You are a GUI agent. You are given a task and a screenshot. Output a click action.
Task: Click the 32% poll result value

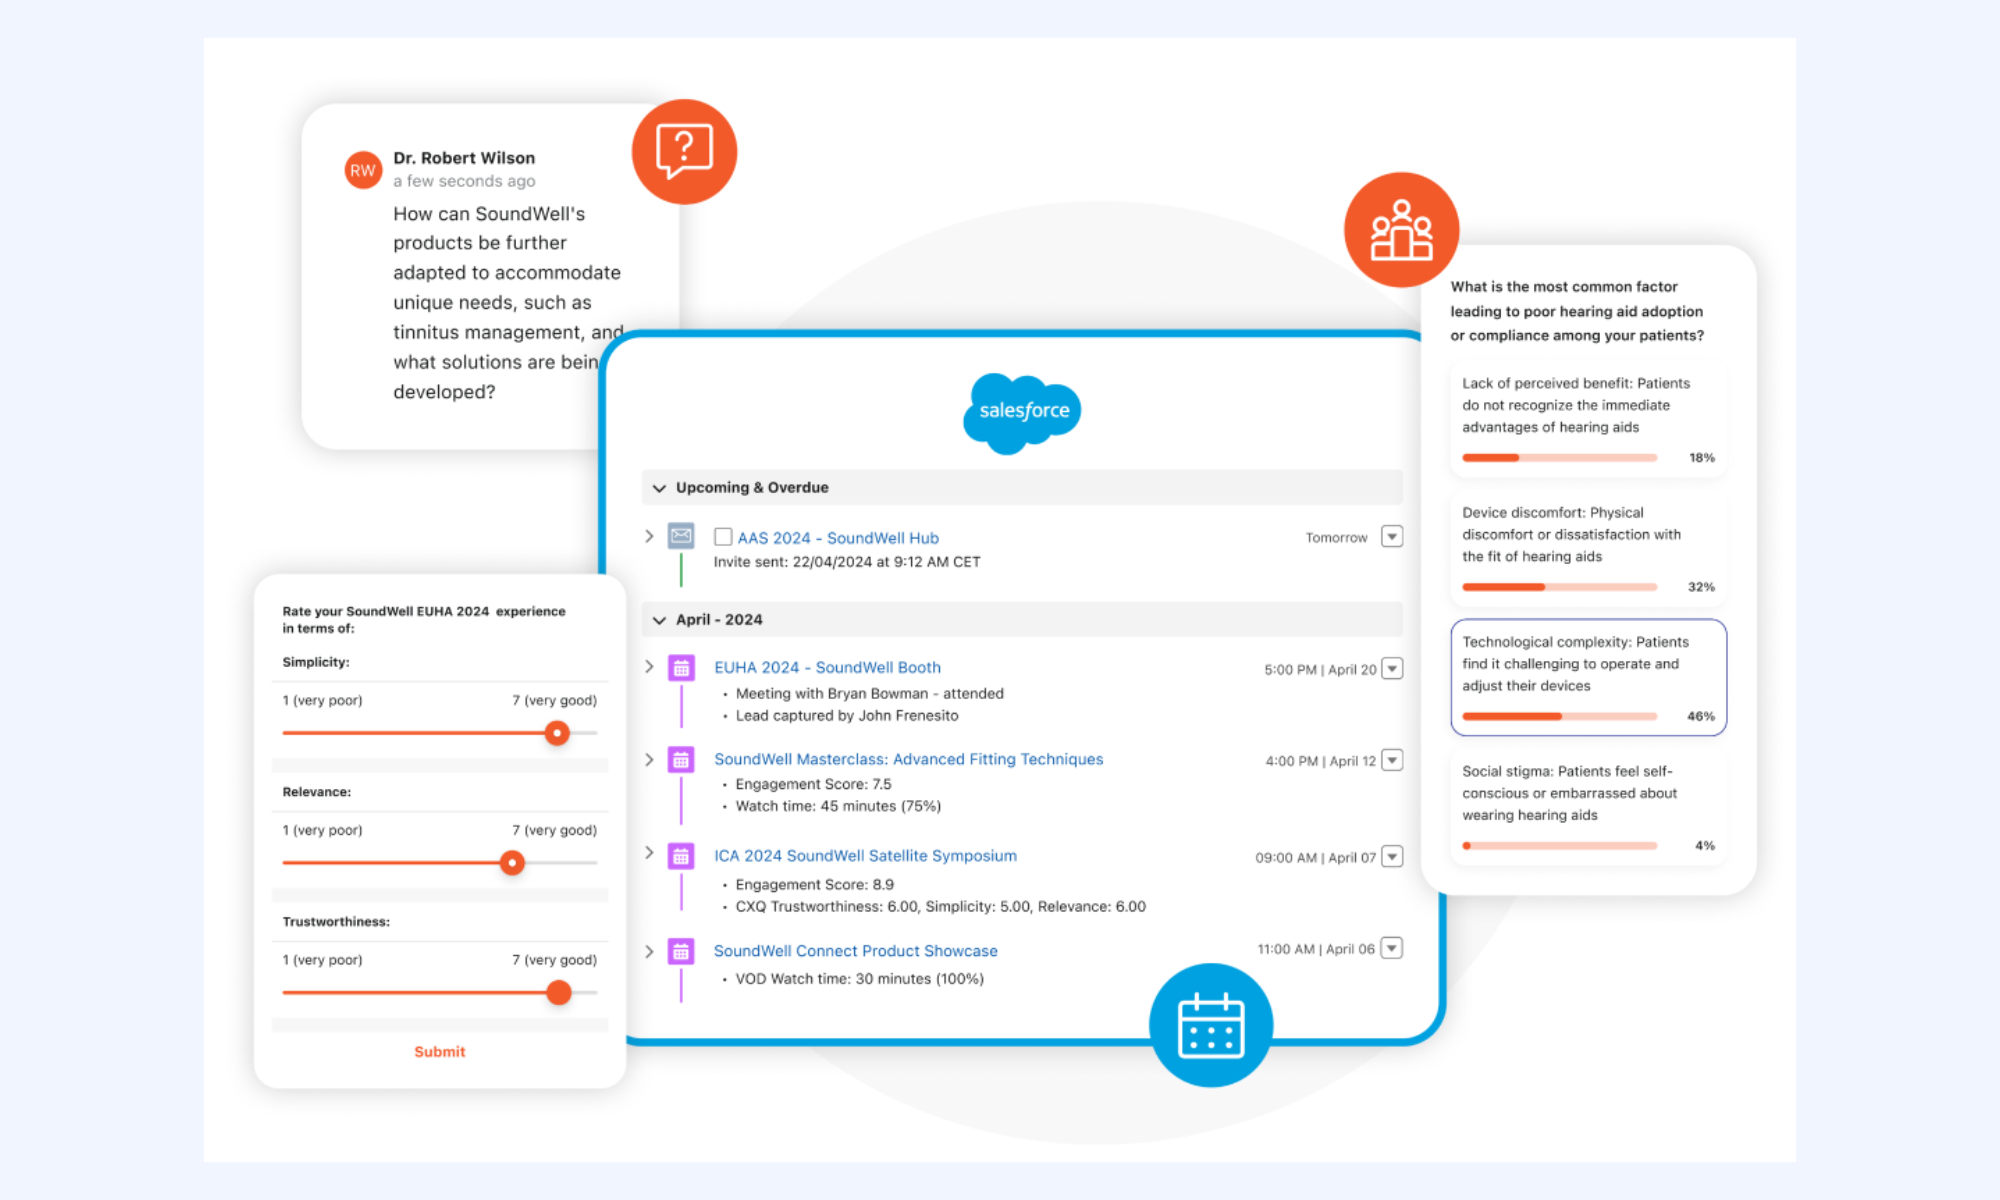[1701, 587]
